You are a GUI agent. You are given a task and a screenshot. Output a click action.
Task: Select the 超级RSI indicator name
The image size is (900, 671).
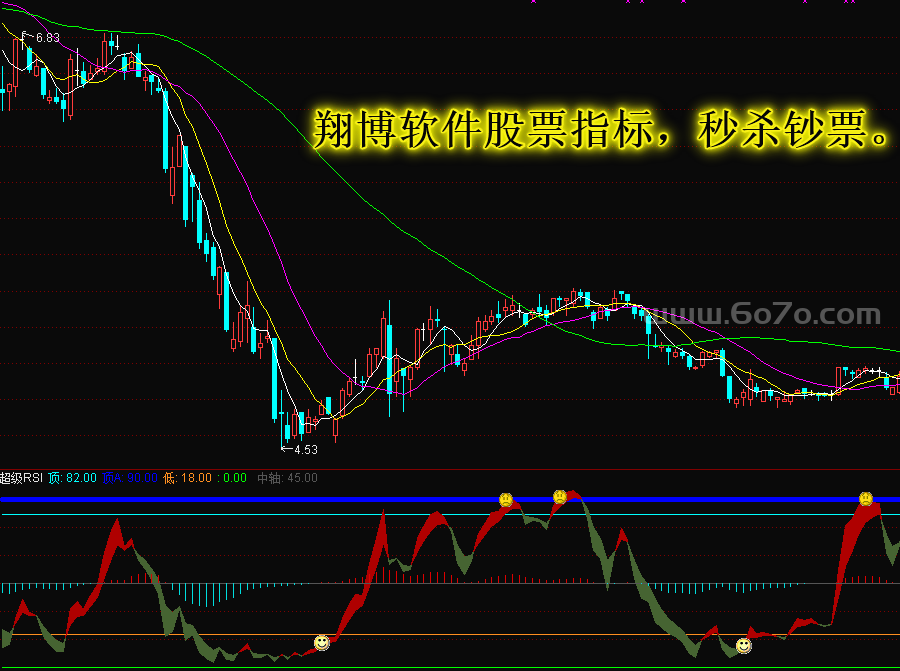[22, 478]
